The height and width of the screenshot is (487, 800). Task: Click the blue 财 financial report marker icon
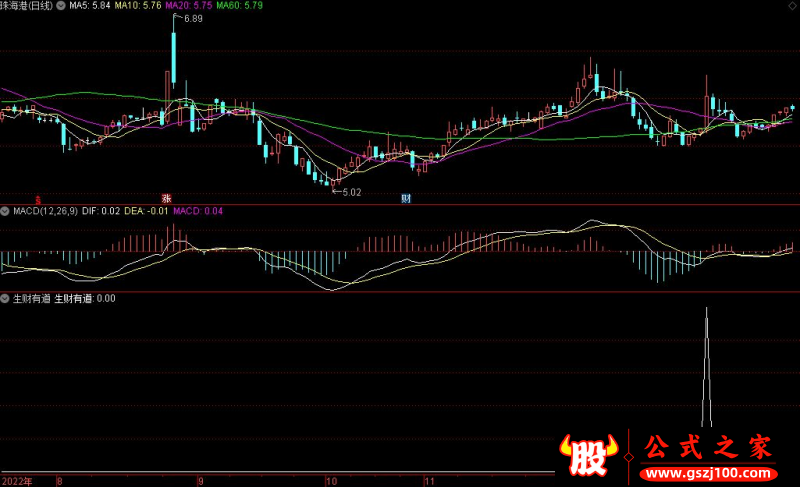(x=406, y=198)
